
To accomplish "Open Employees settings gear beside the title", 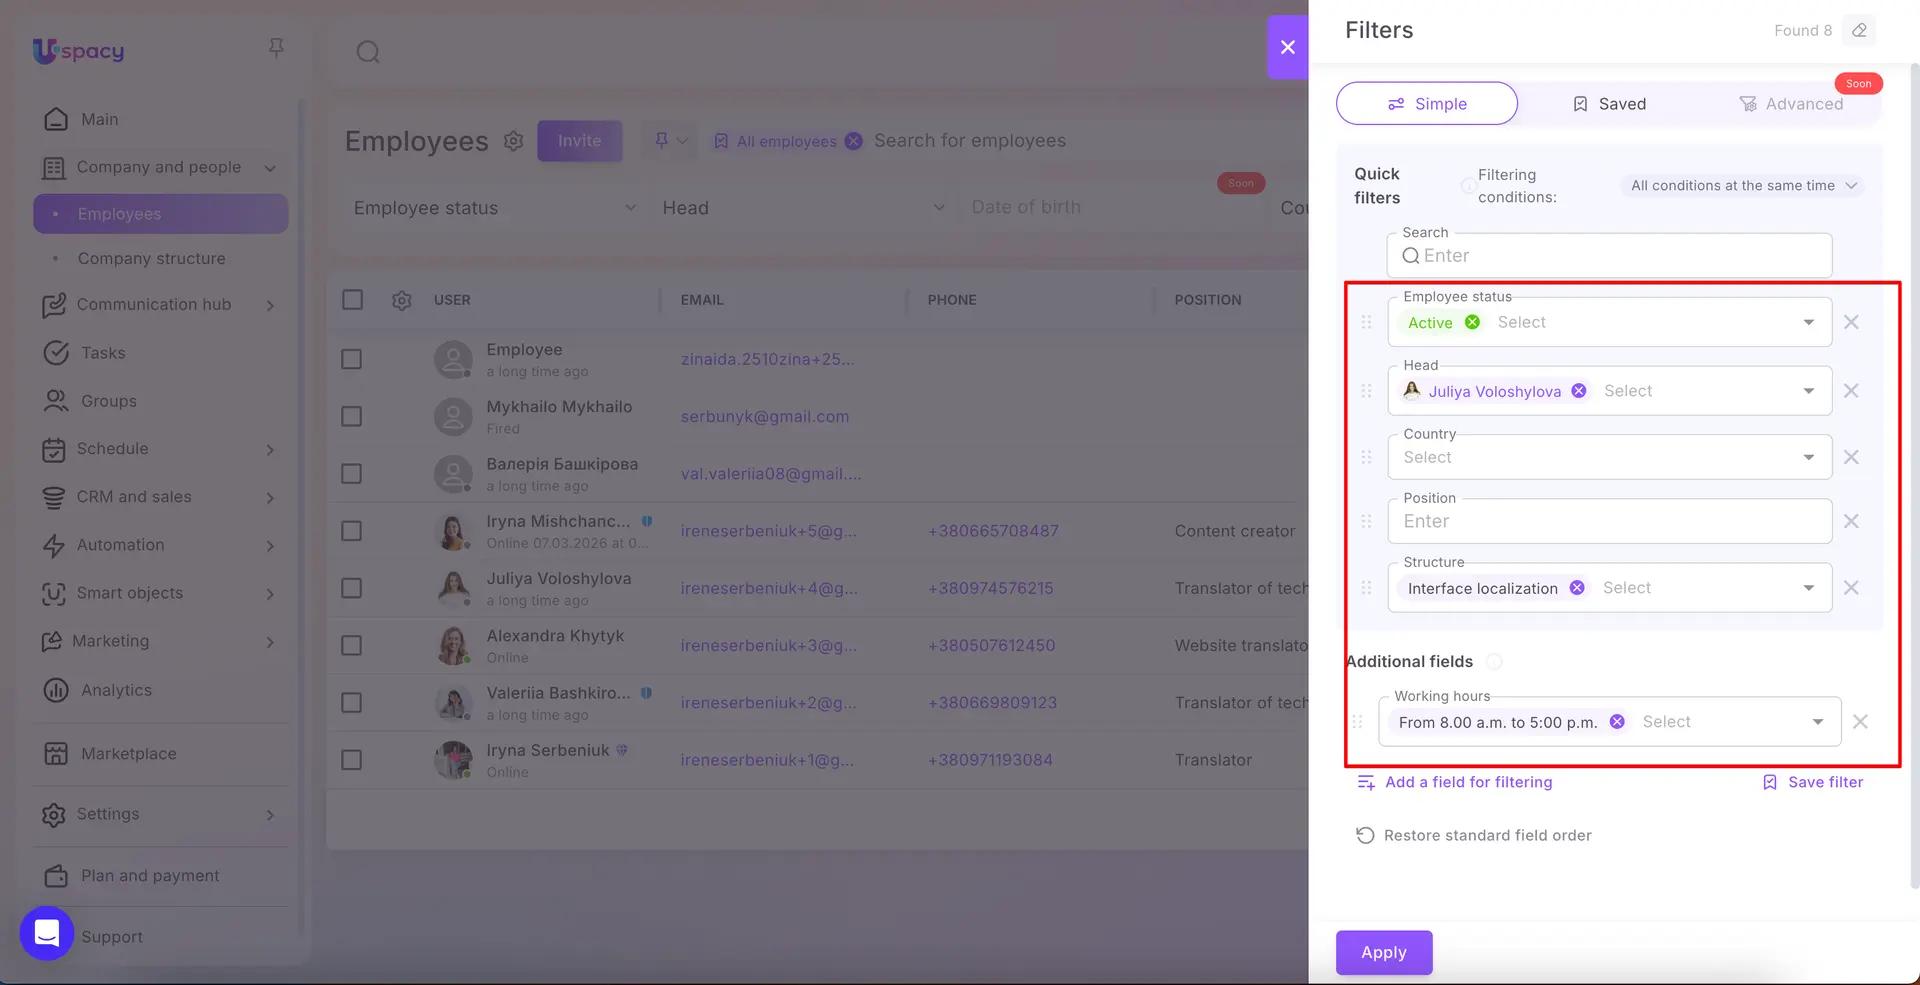I will tap(513, 141).
